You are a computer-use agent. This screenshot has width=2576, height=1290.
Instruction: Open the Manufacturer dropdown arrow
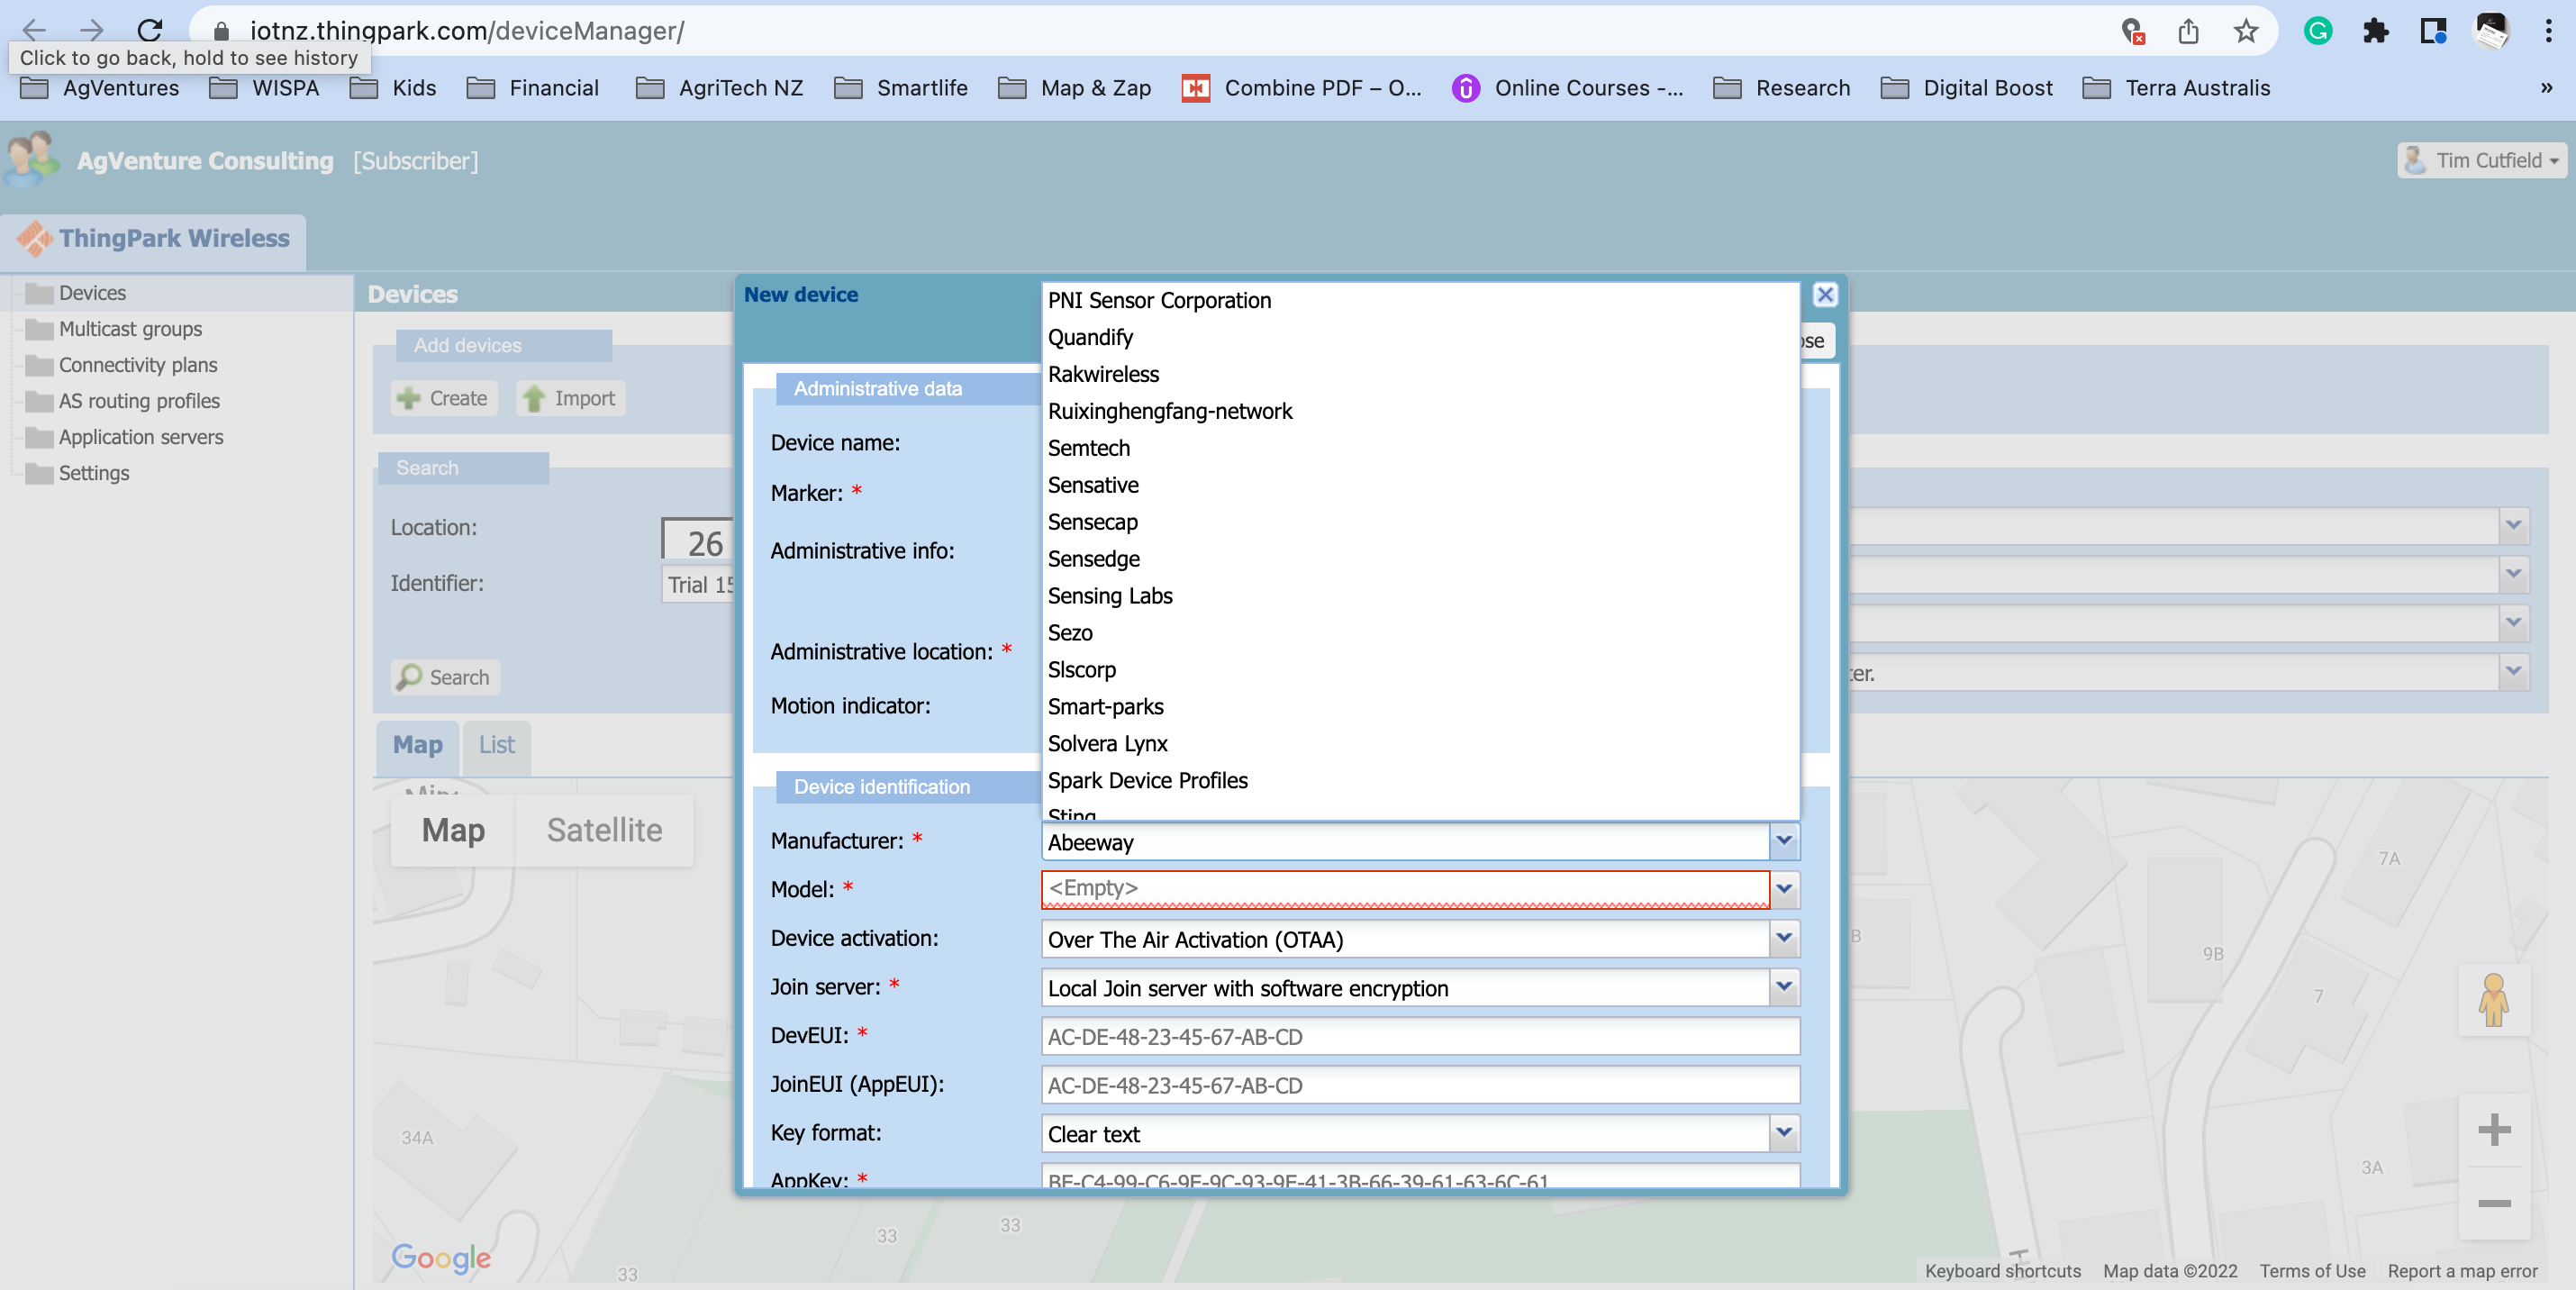tap(1784, 841)
